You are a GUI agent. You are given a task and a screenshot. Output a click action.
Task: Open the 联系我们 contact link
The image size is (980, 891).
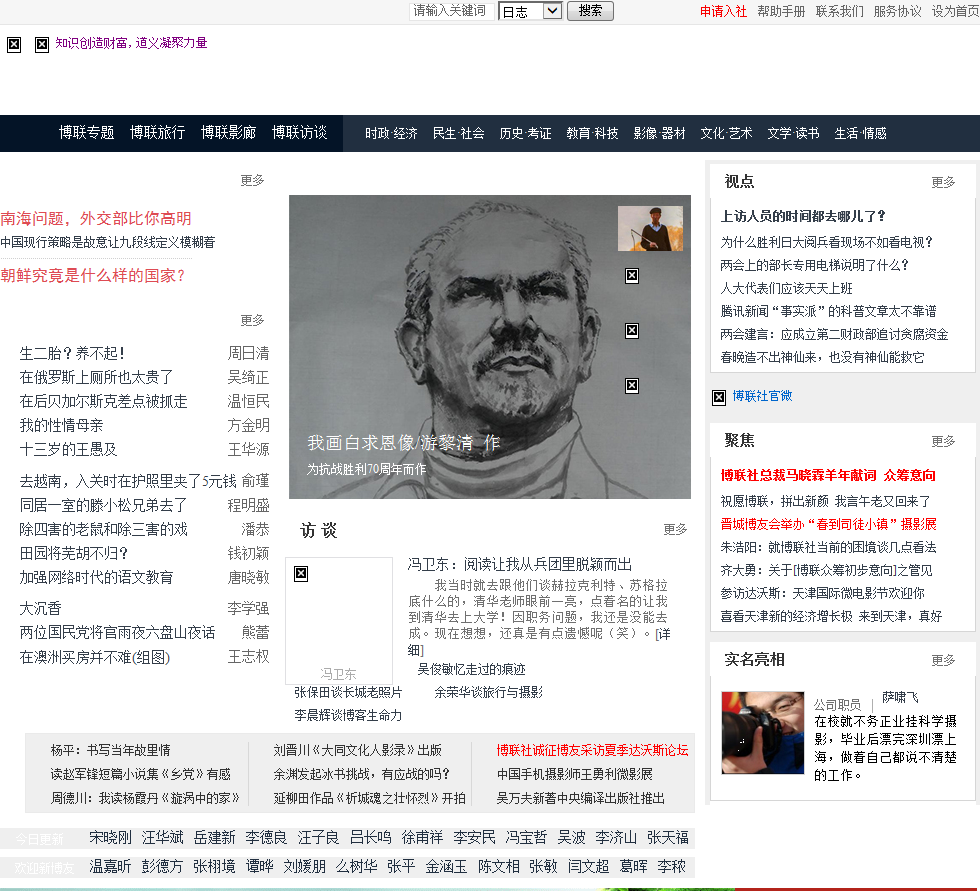839,11
